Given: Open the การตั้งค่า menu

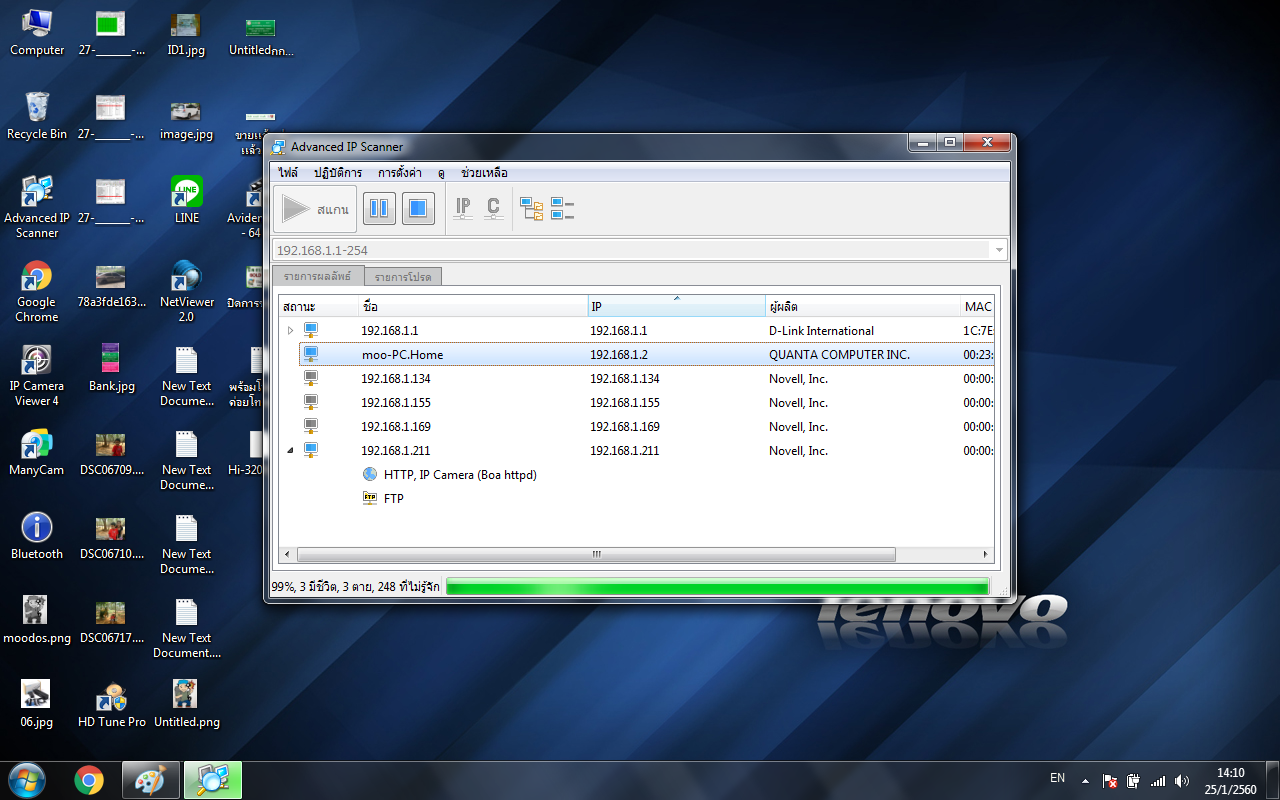Looking at the screenshot, I should (x=400, y=173).
